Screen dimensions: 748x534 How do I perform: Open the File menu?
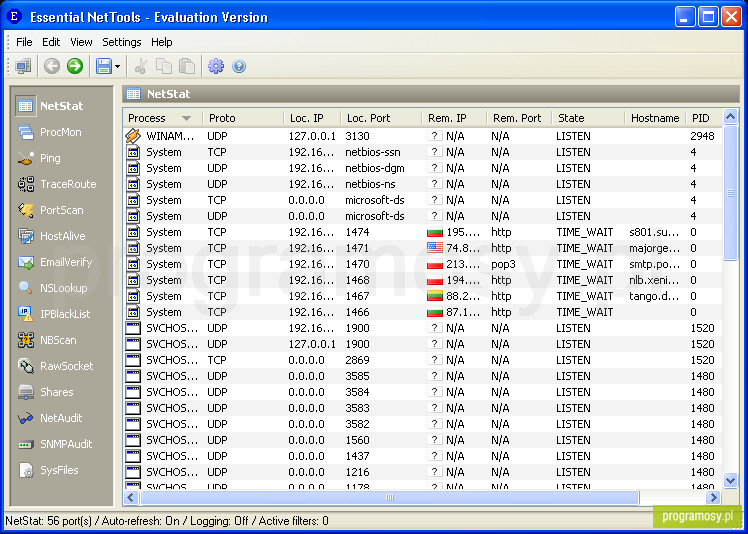pyautogui.click(x=24, y=42)
